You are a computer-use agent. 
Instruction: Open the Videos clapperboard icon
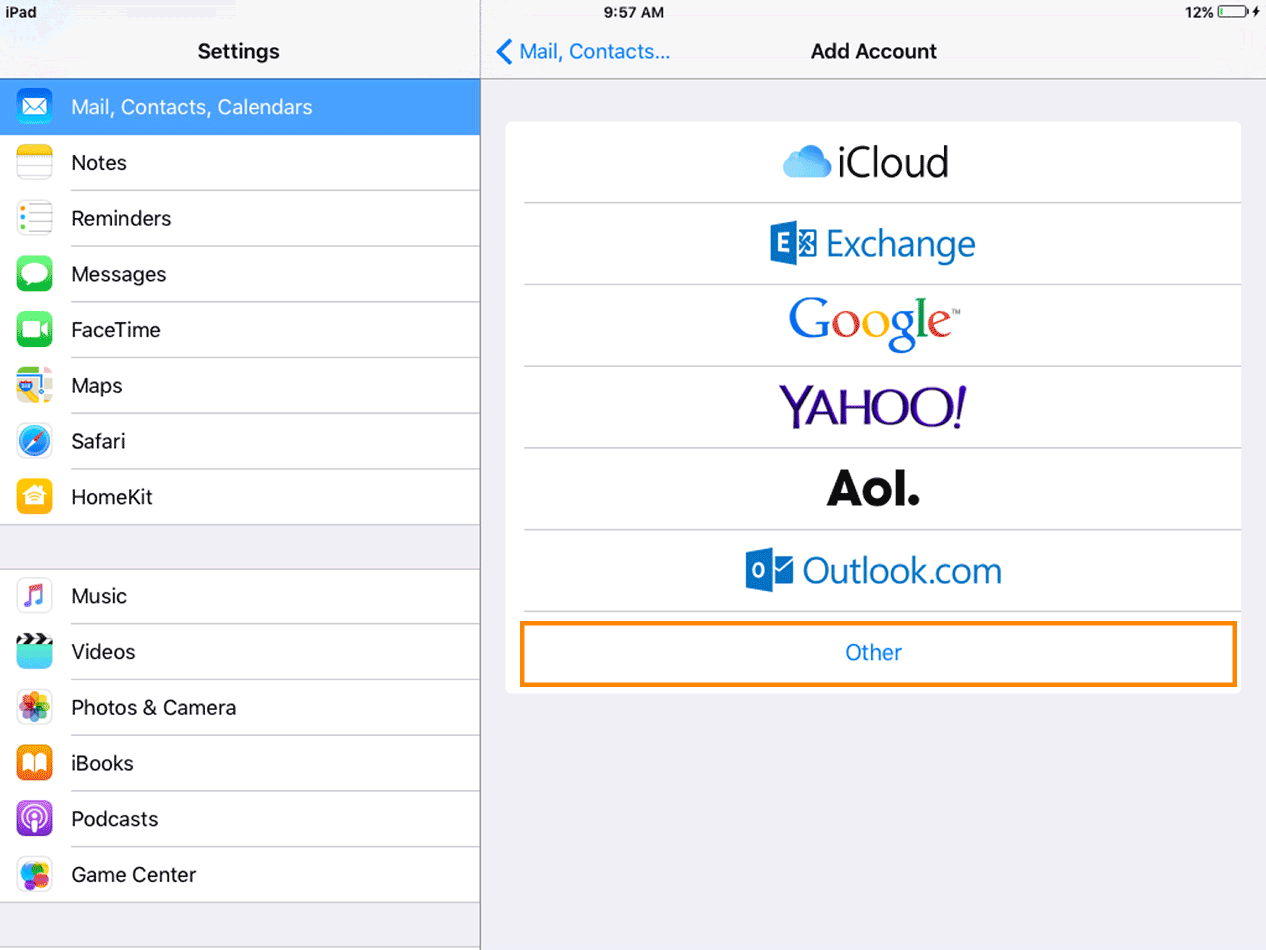(x=34, y=651)
